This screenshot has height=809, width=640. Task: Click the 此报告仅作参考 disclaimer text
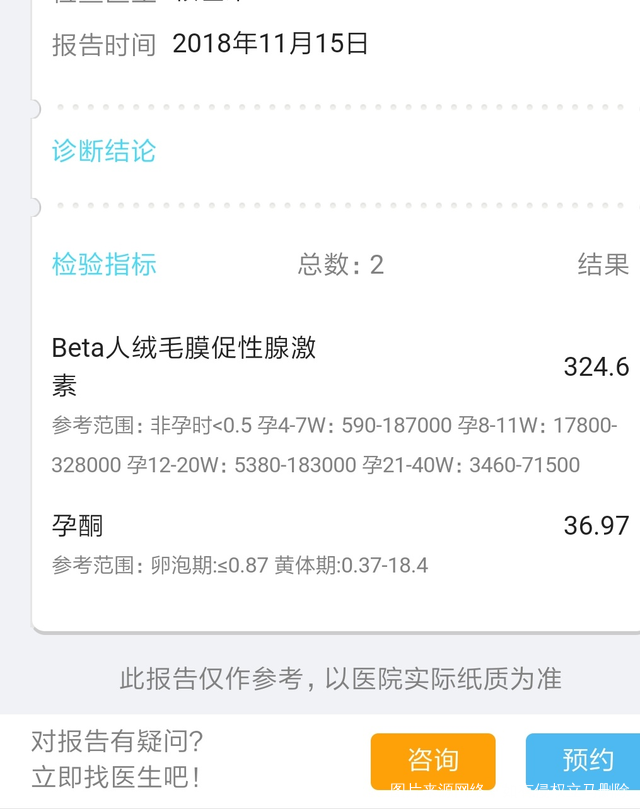click(340, 679)
